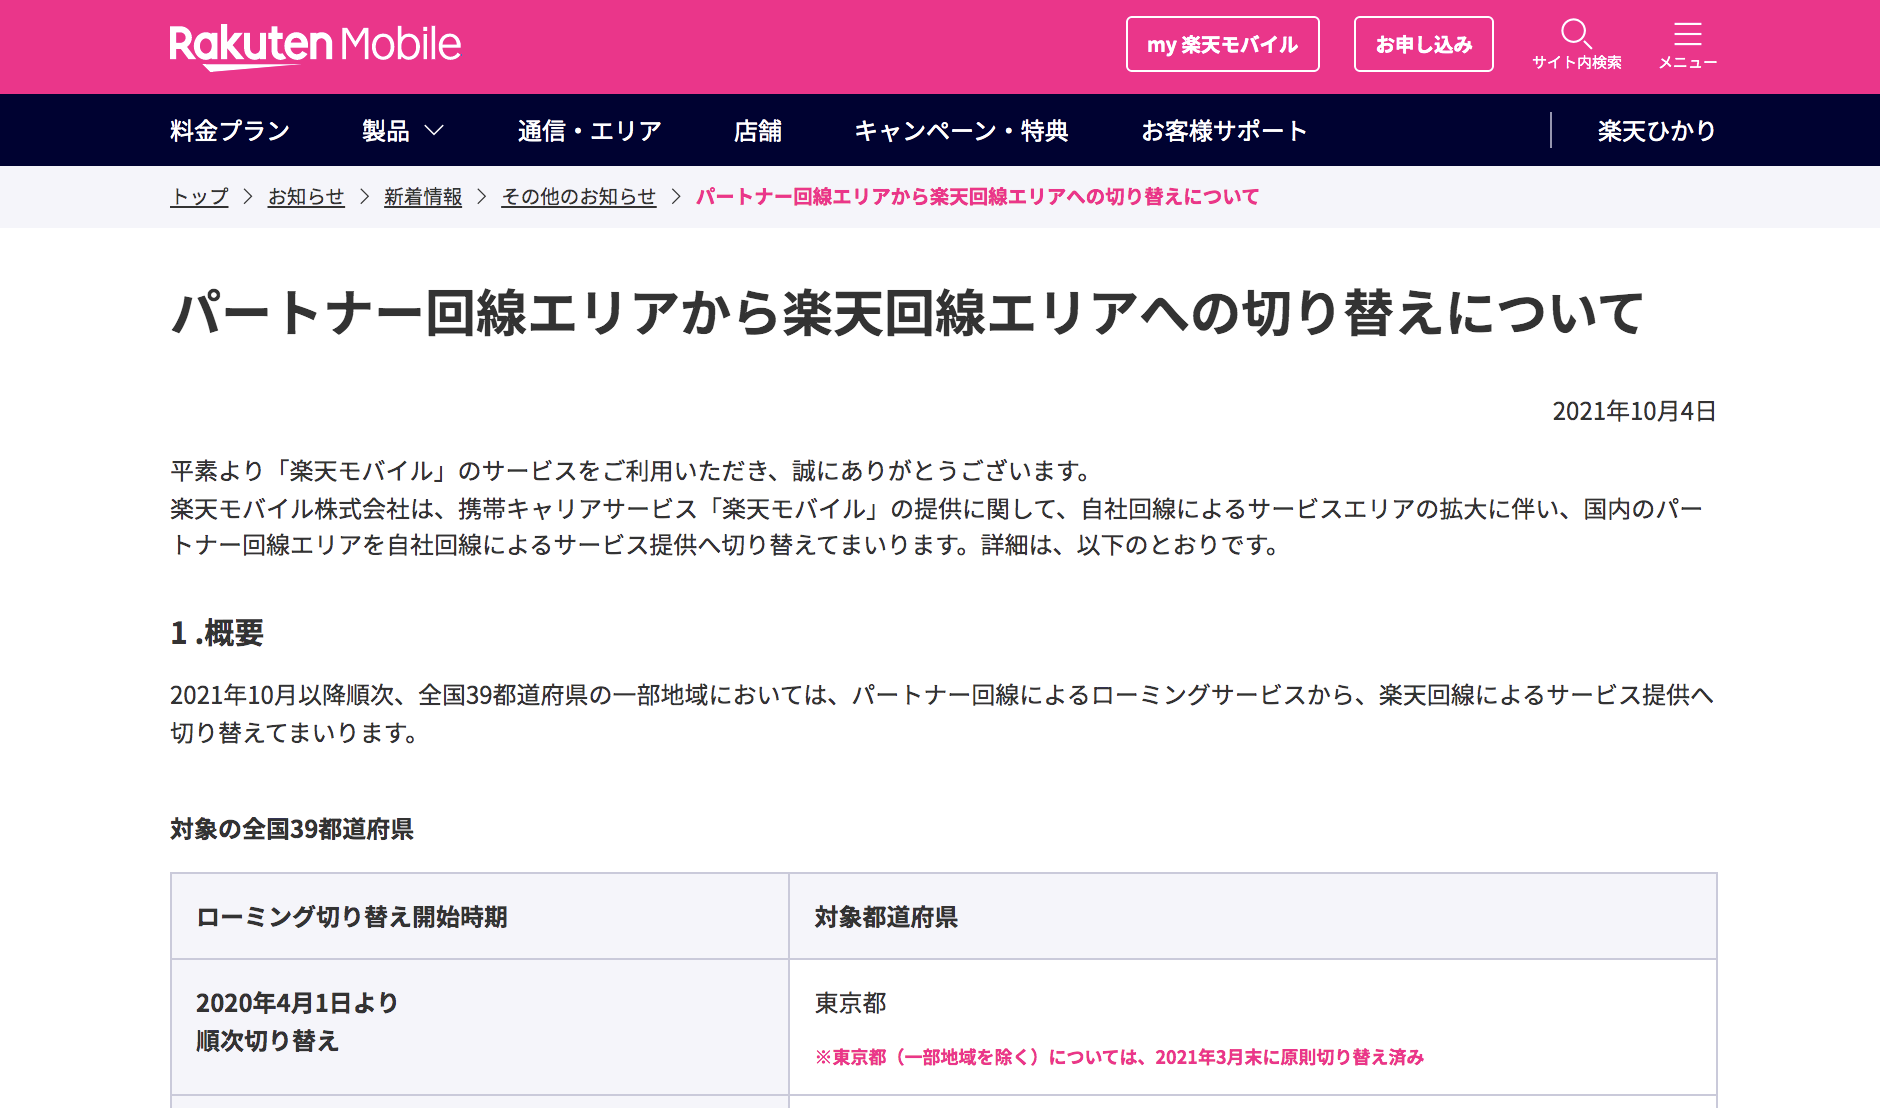Go to トップ breadcrumb link

point(199,197)
